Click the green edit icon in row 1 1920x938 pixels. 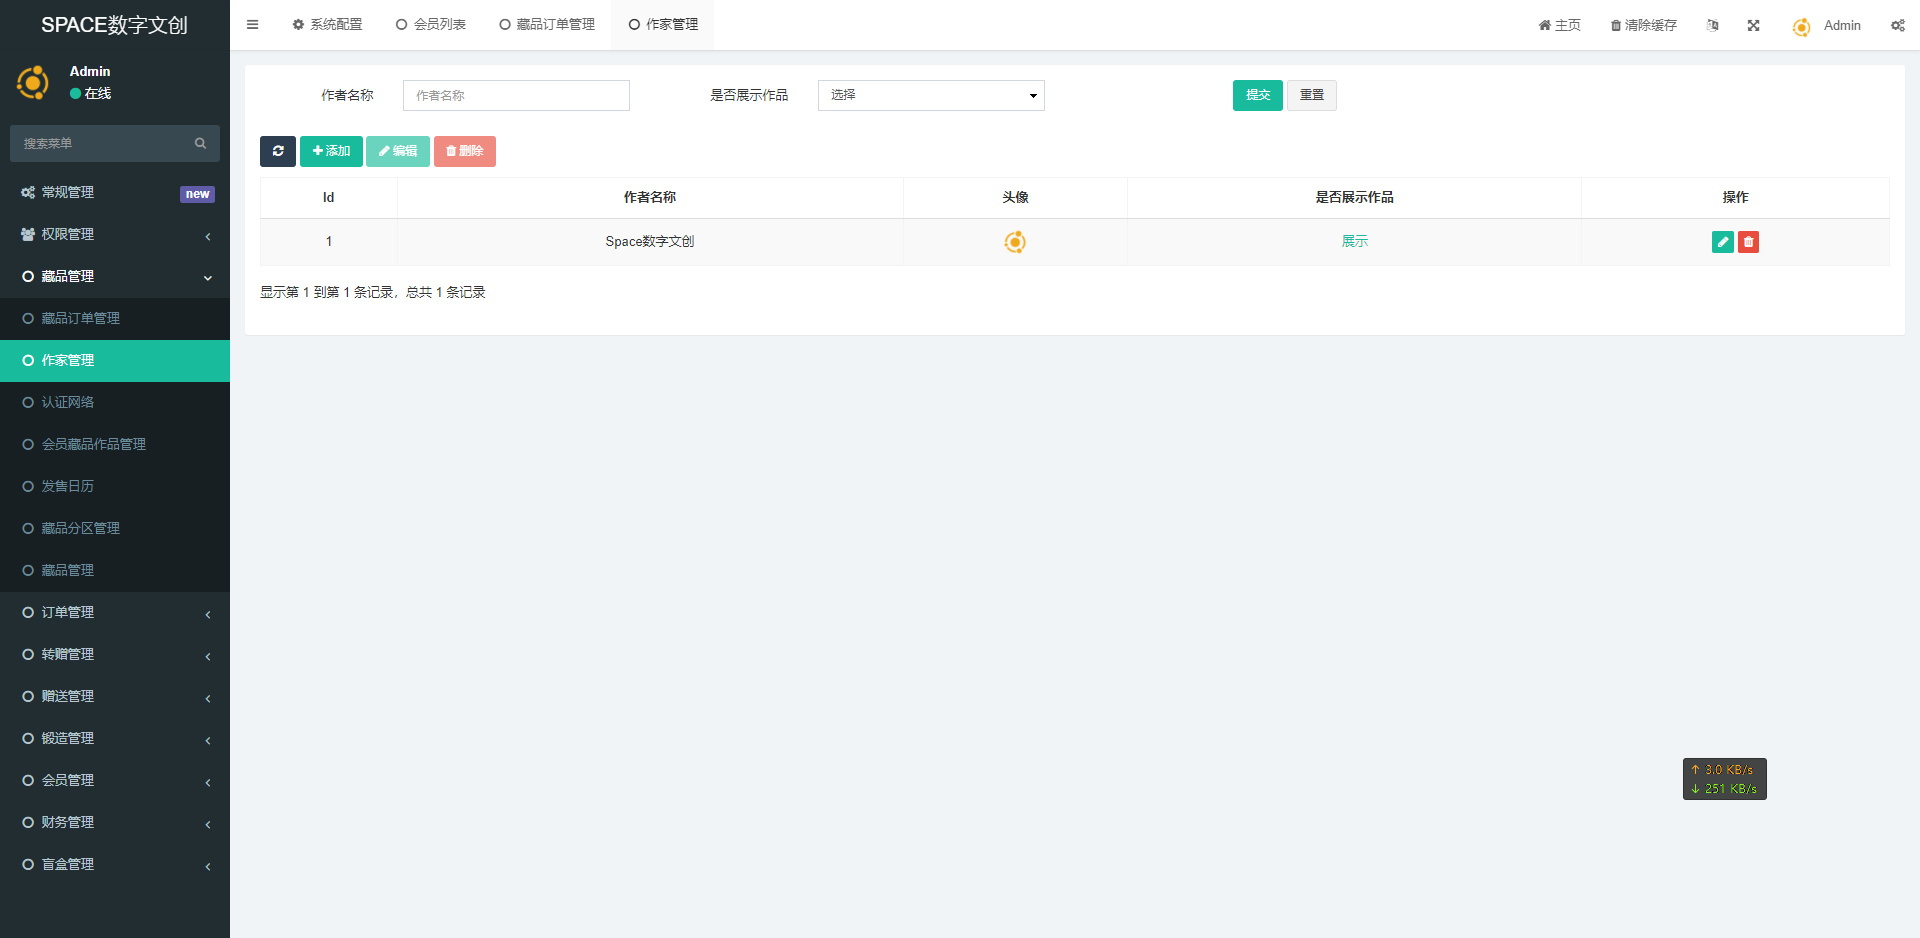coord(1722,242)
